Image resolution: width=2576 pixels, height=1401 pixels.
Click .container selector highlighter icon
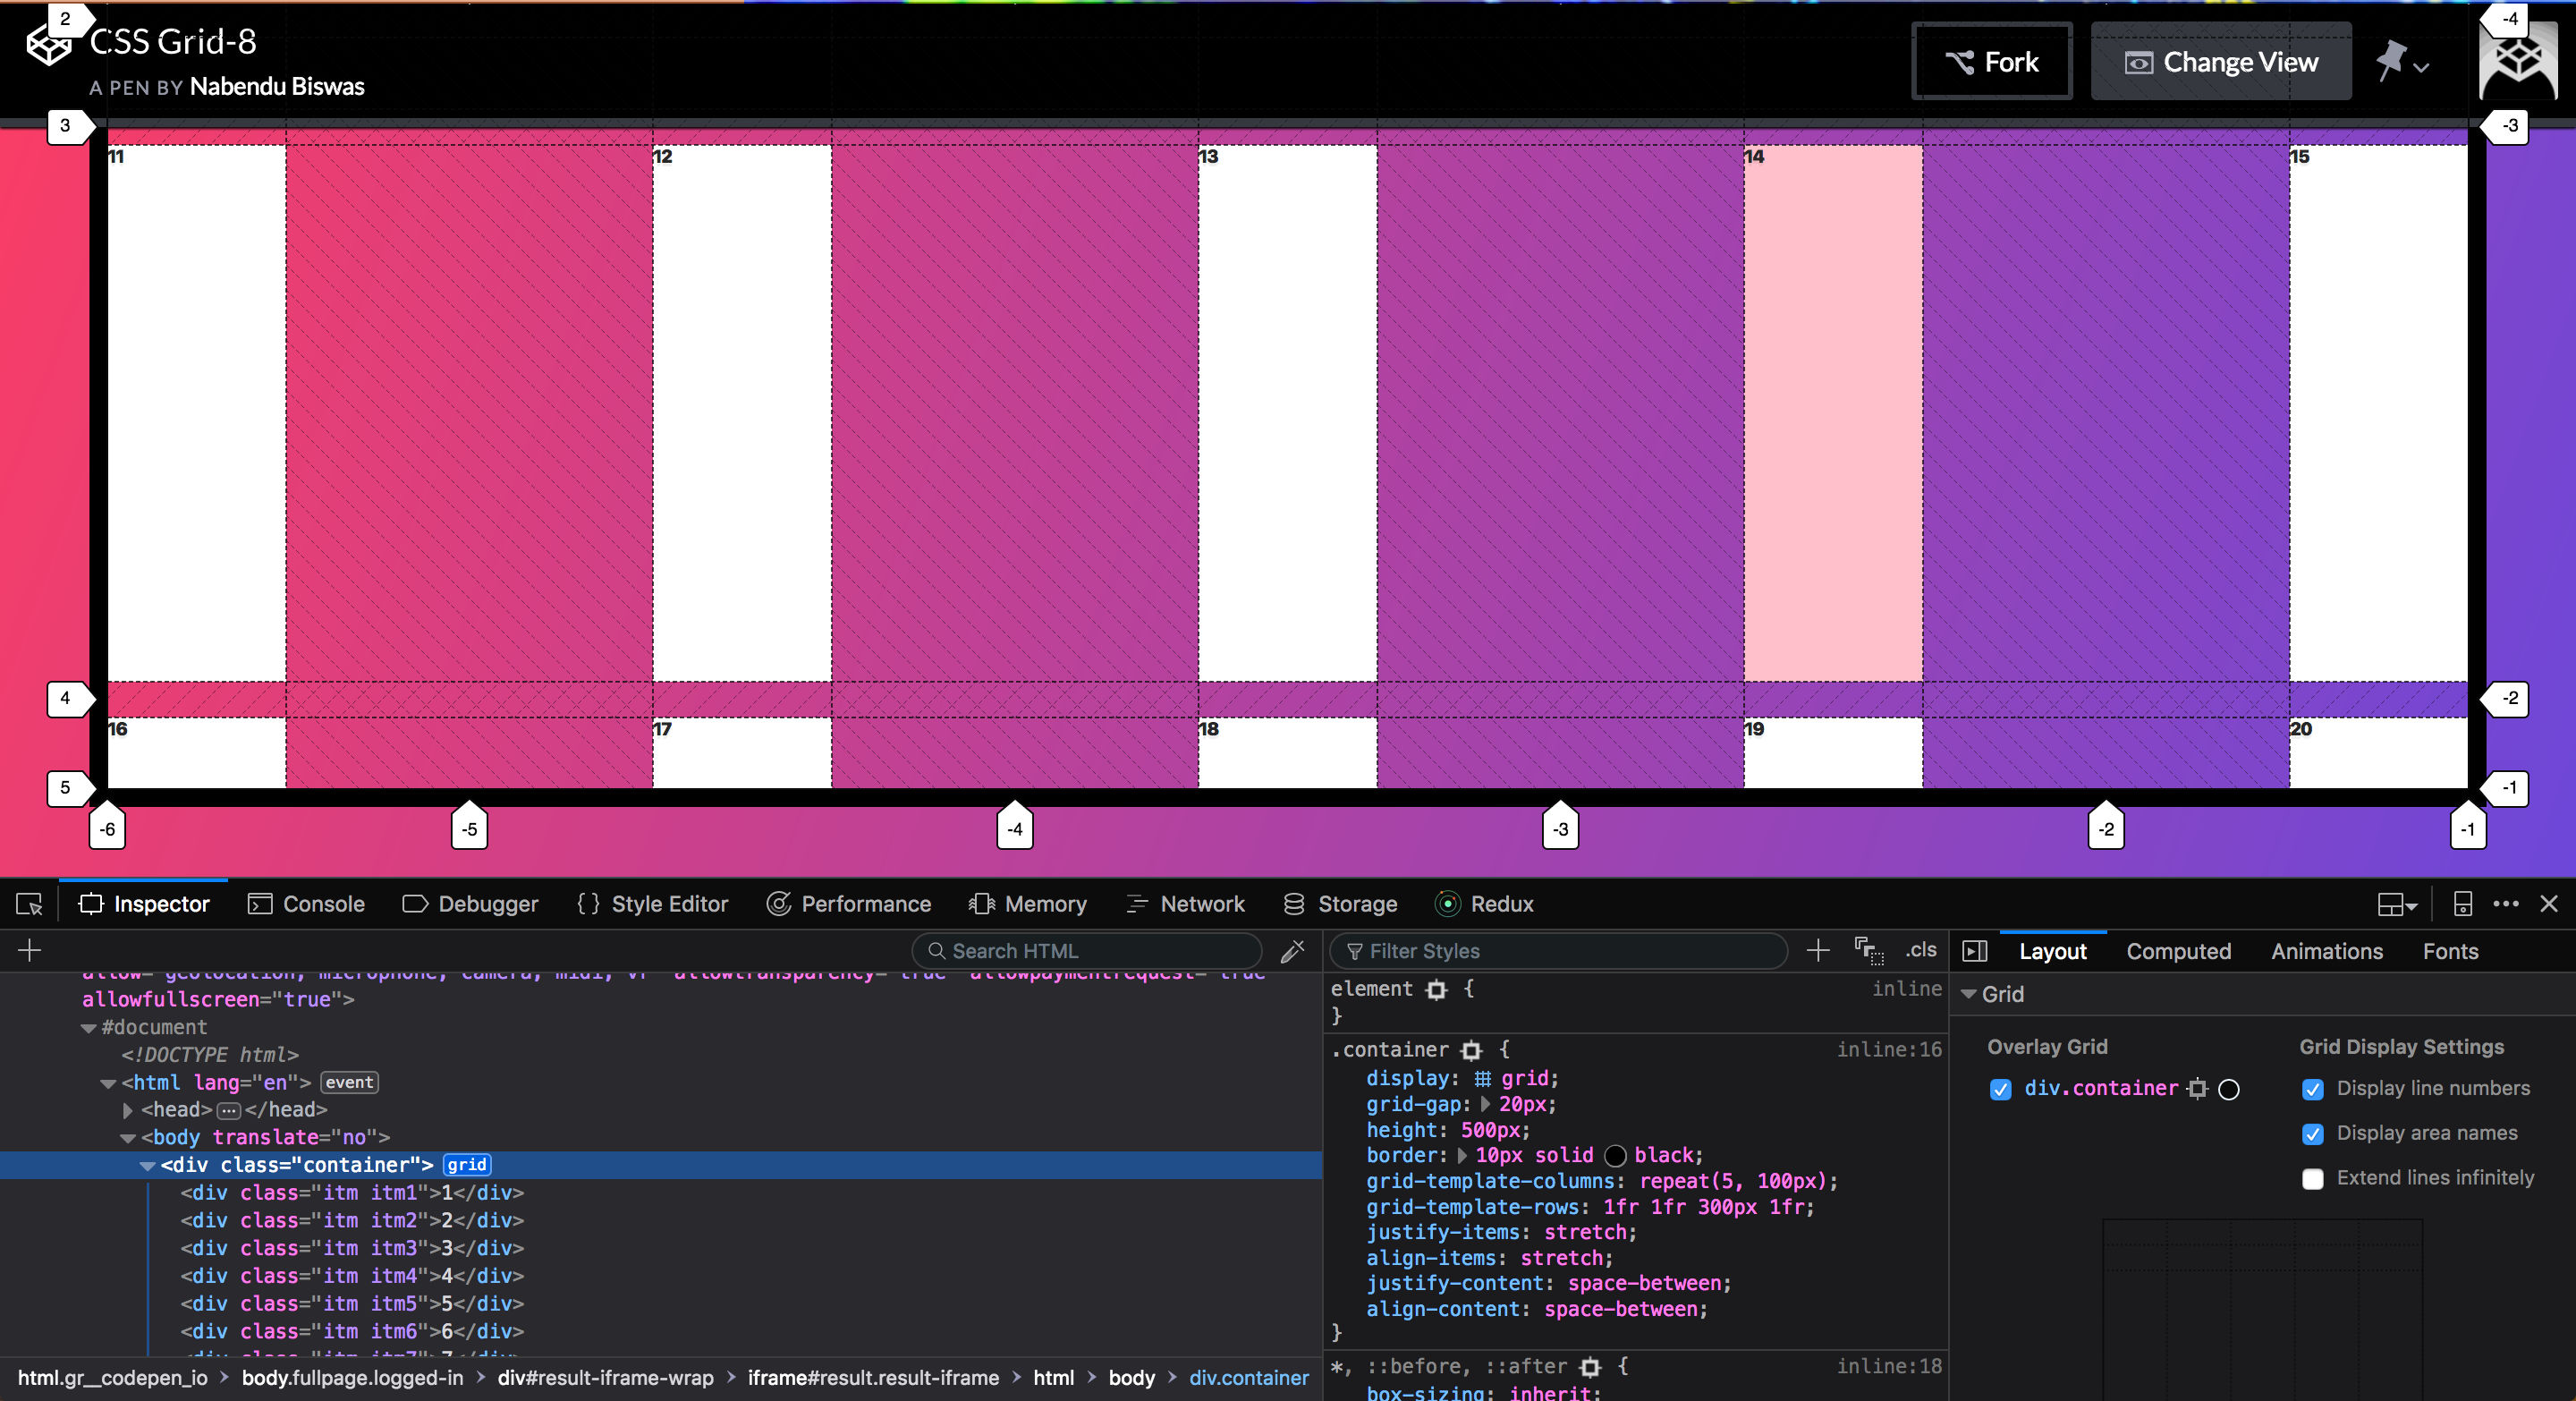coord(1471,1050)
